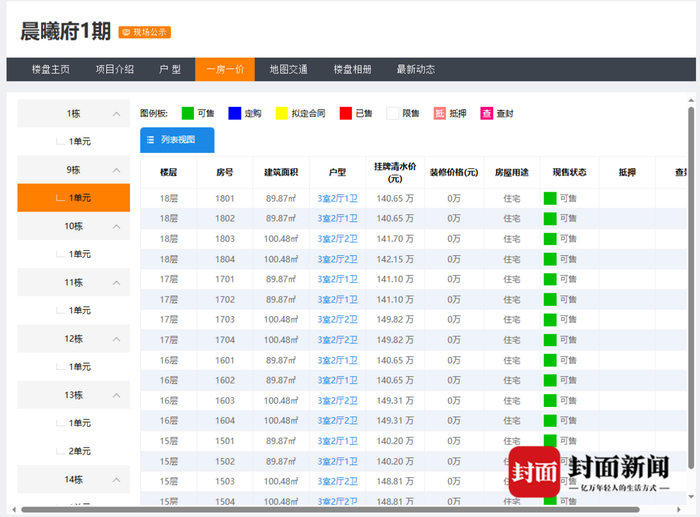
Task: Switch to 项目介绍 tab
Action: pyautogui.click(x=114, y=69)
